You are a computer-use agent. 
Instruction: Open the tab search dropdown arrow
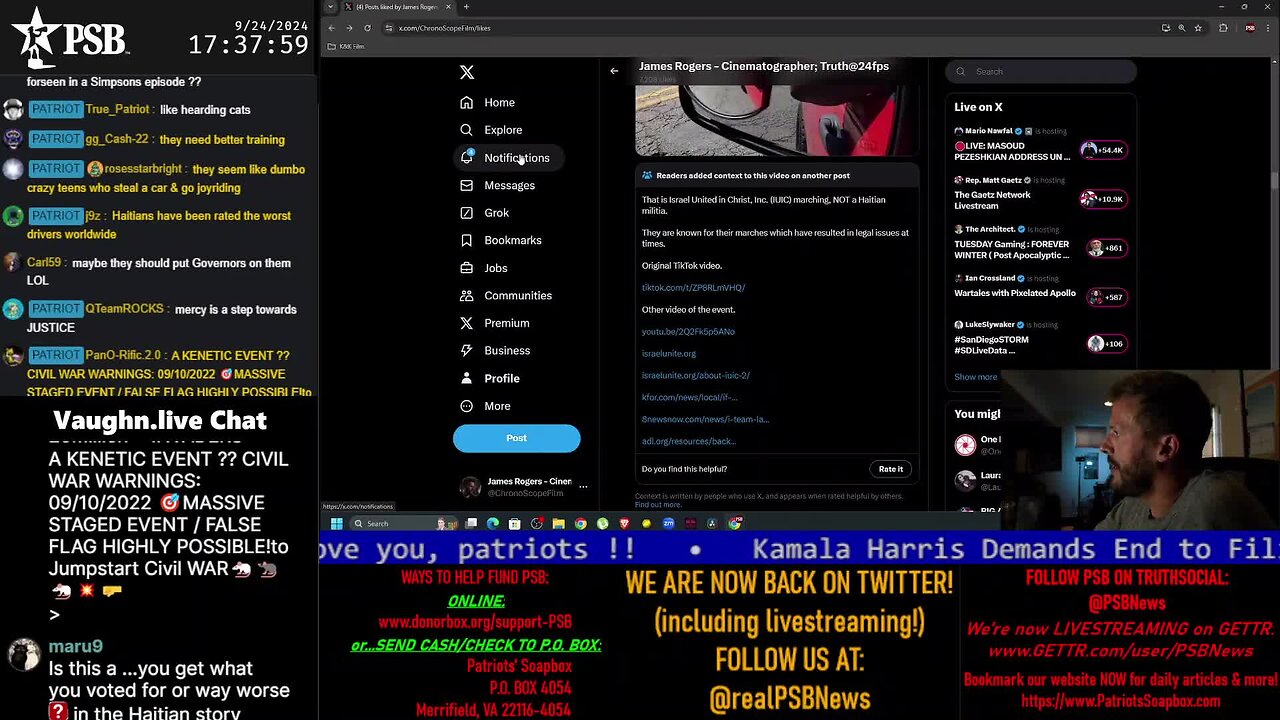coord(330,7)
